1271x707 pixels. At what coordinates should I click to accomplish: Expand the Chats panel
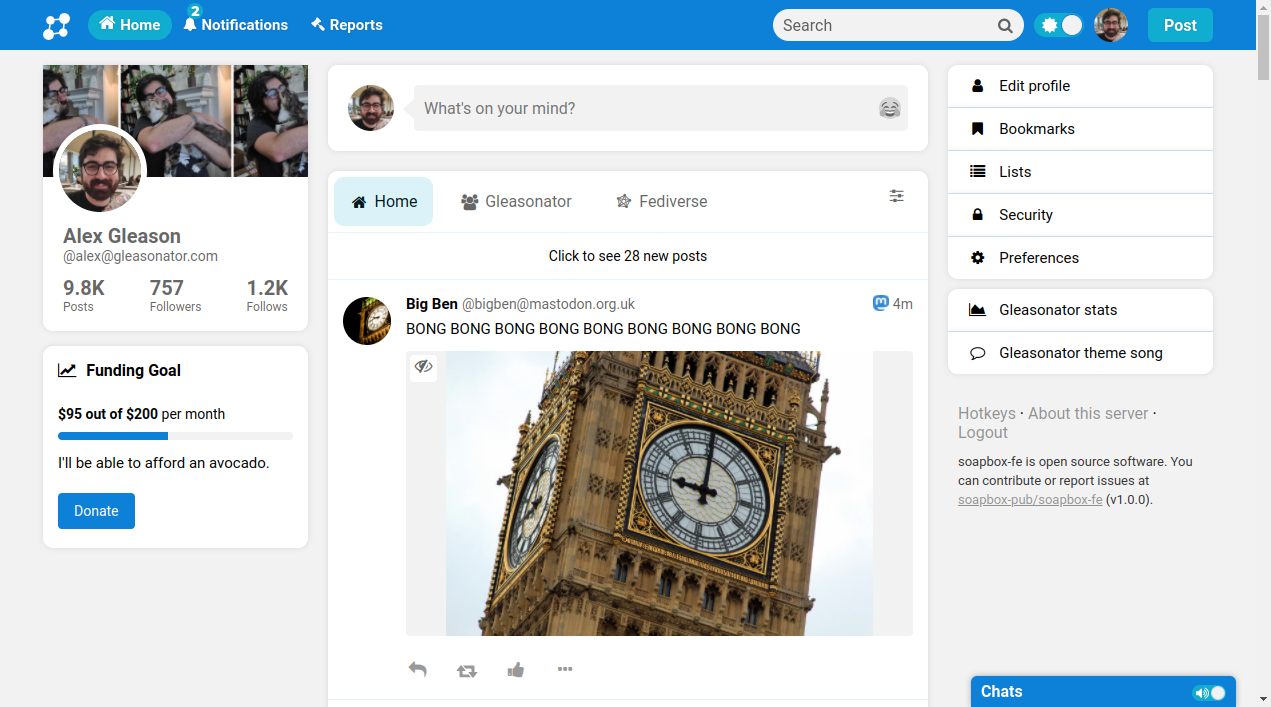pyautogui.click(x=1080, y=692)
